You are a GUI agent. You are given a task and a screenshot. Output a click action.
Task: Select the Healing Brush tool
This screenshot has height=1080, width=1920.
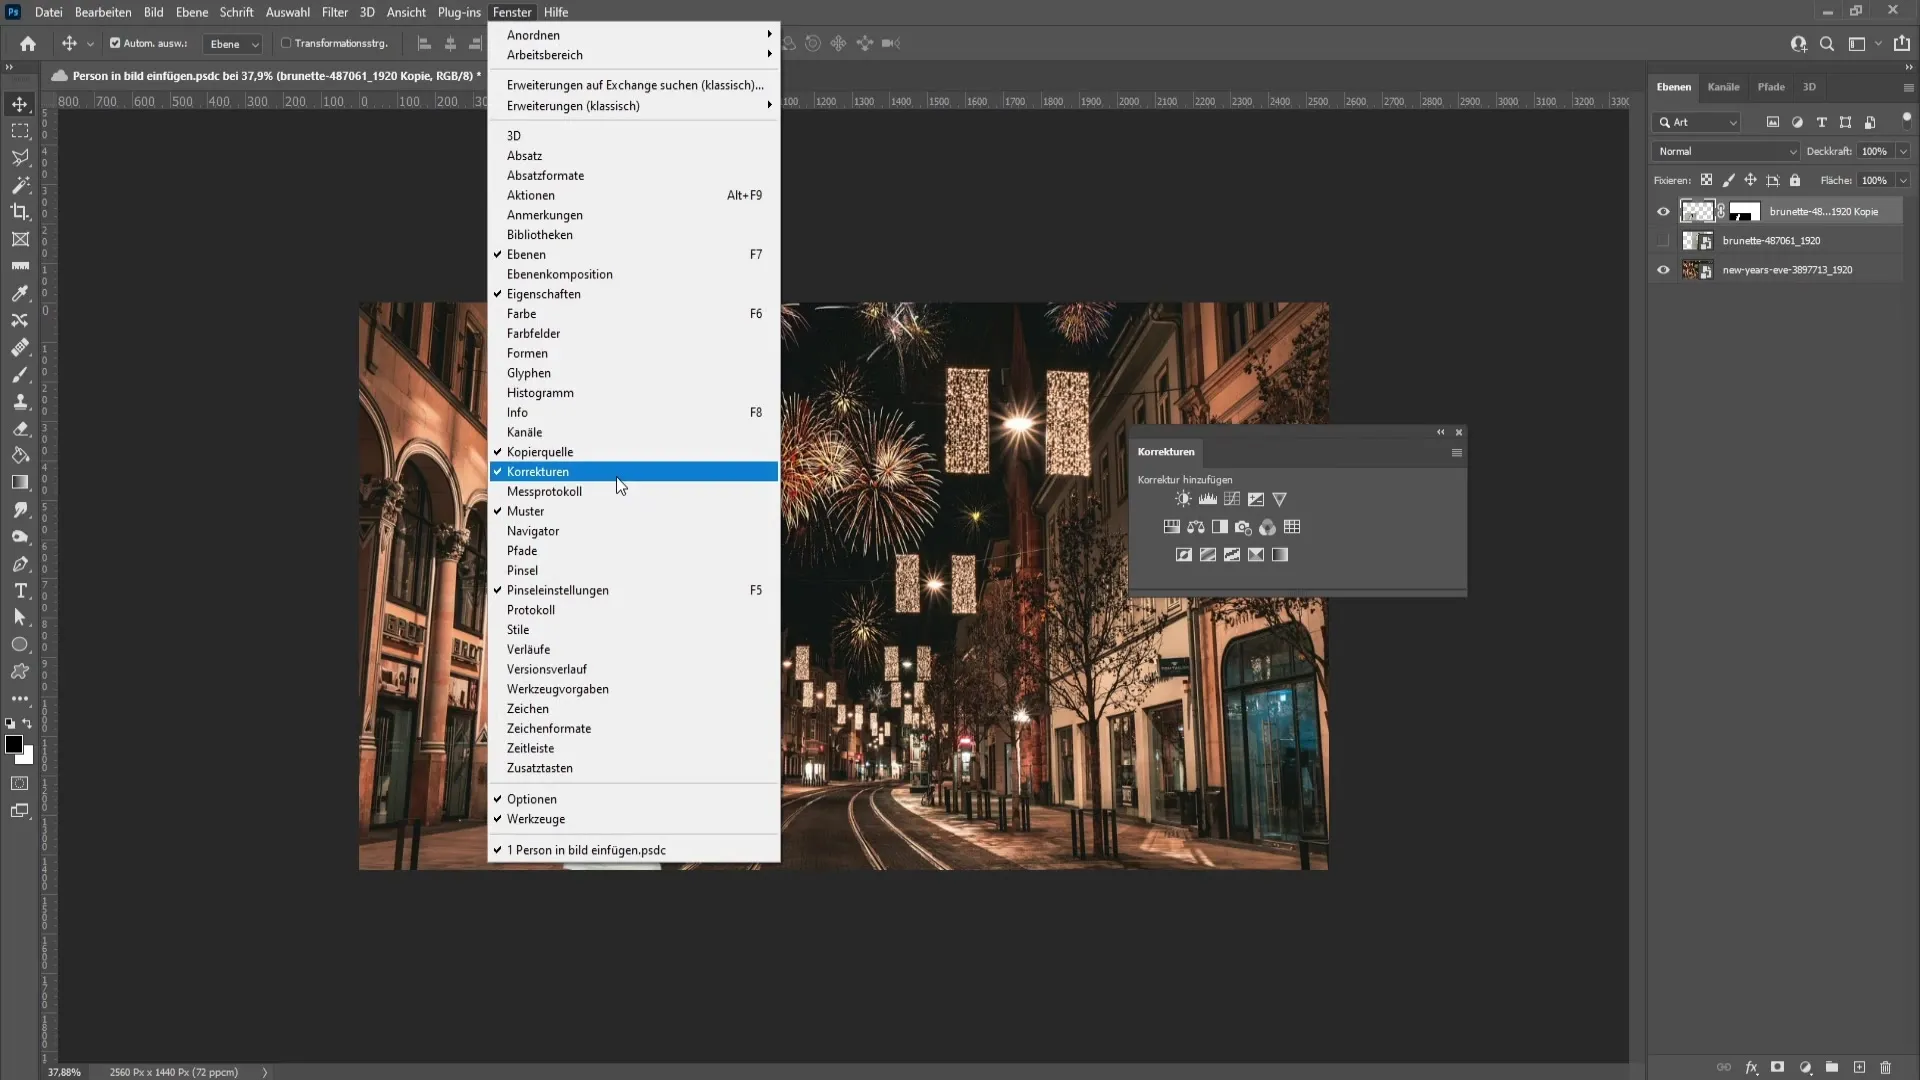[20, 347]
